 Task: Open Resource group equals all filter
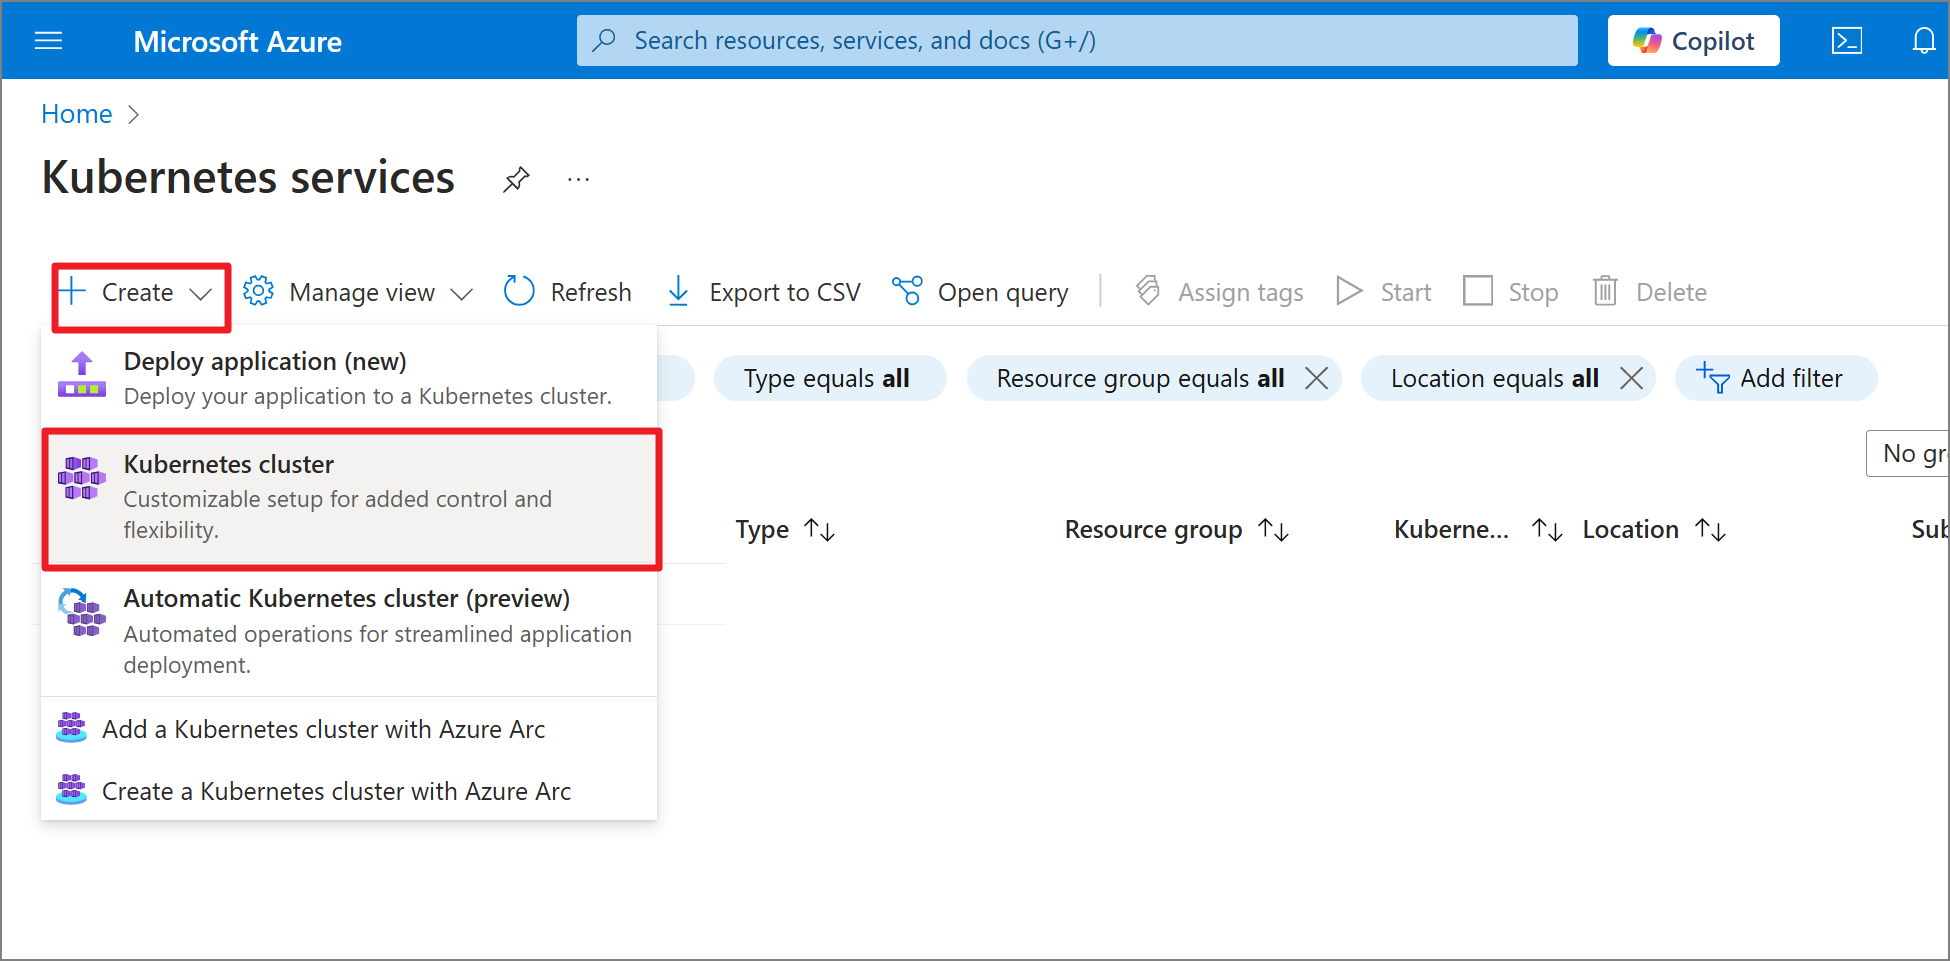1140,378
